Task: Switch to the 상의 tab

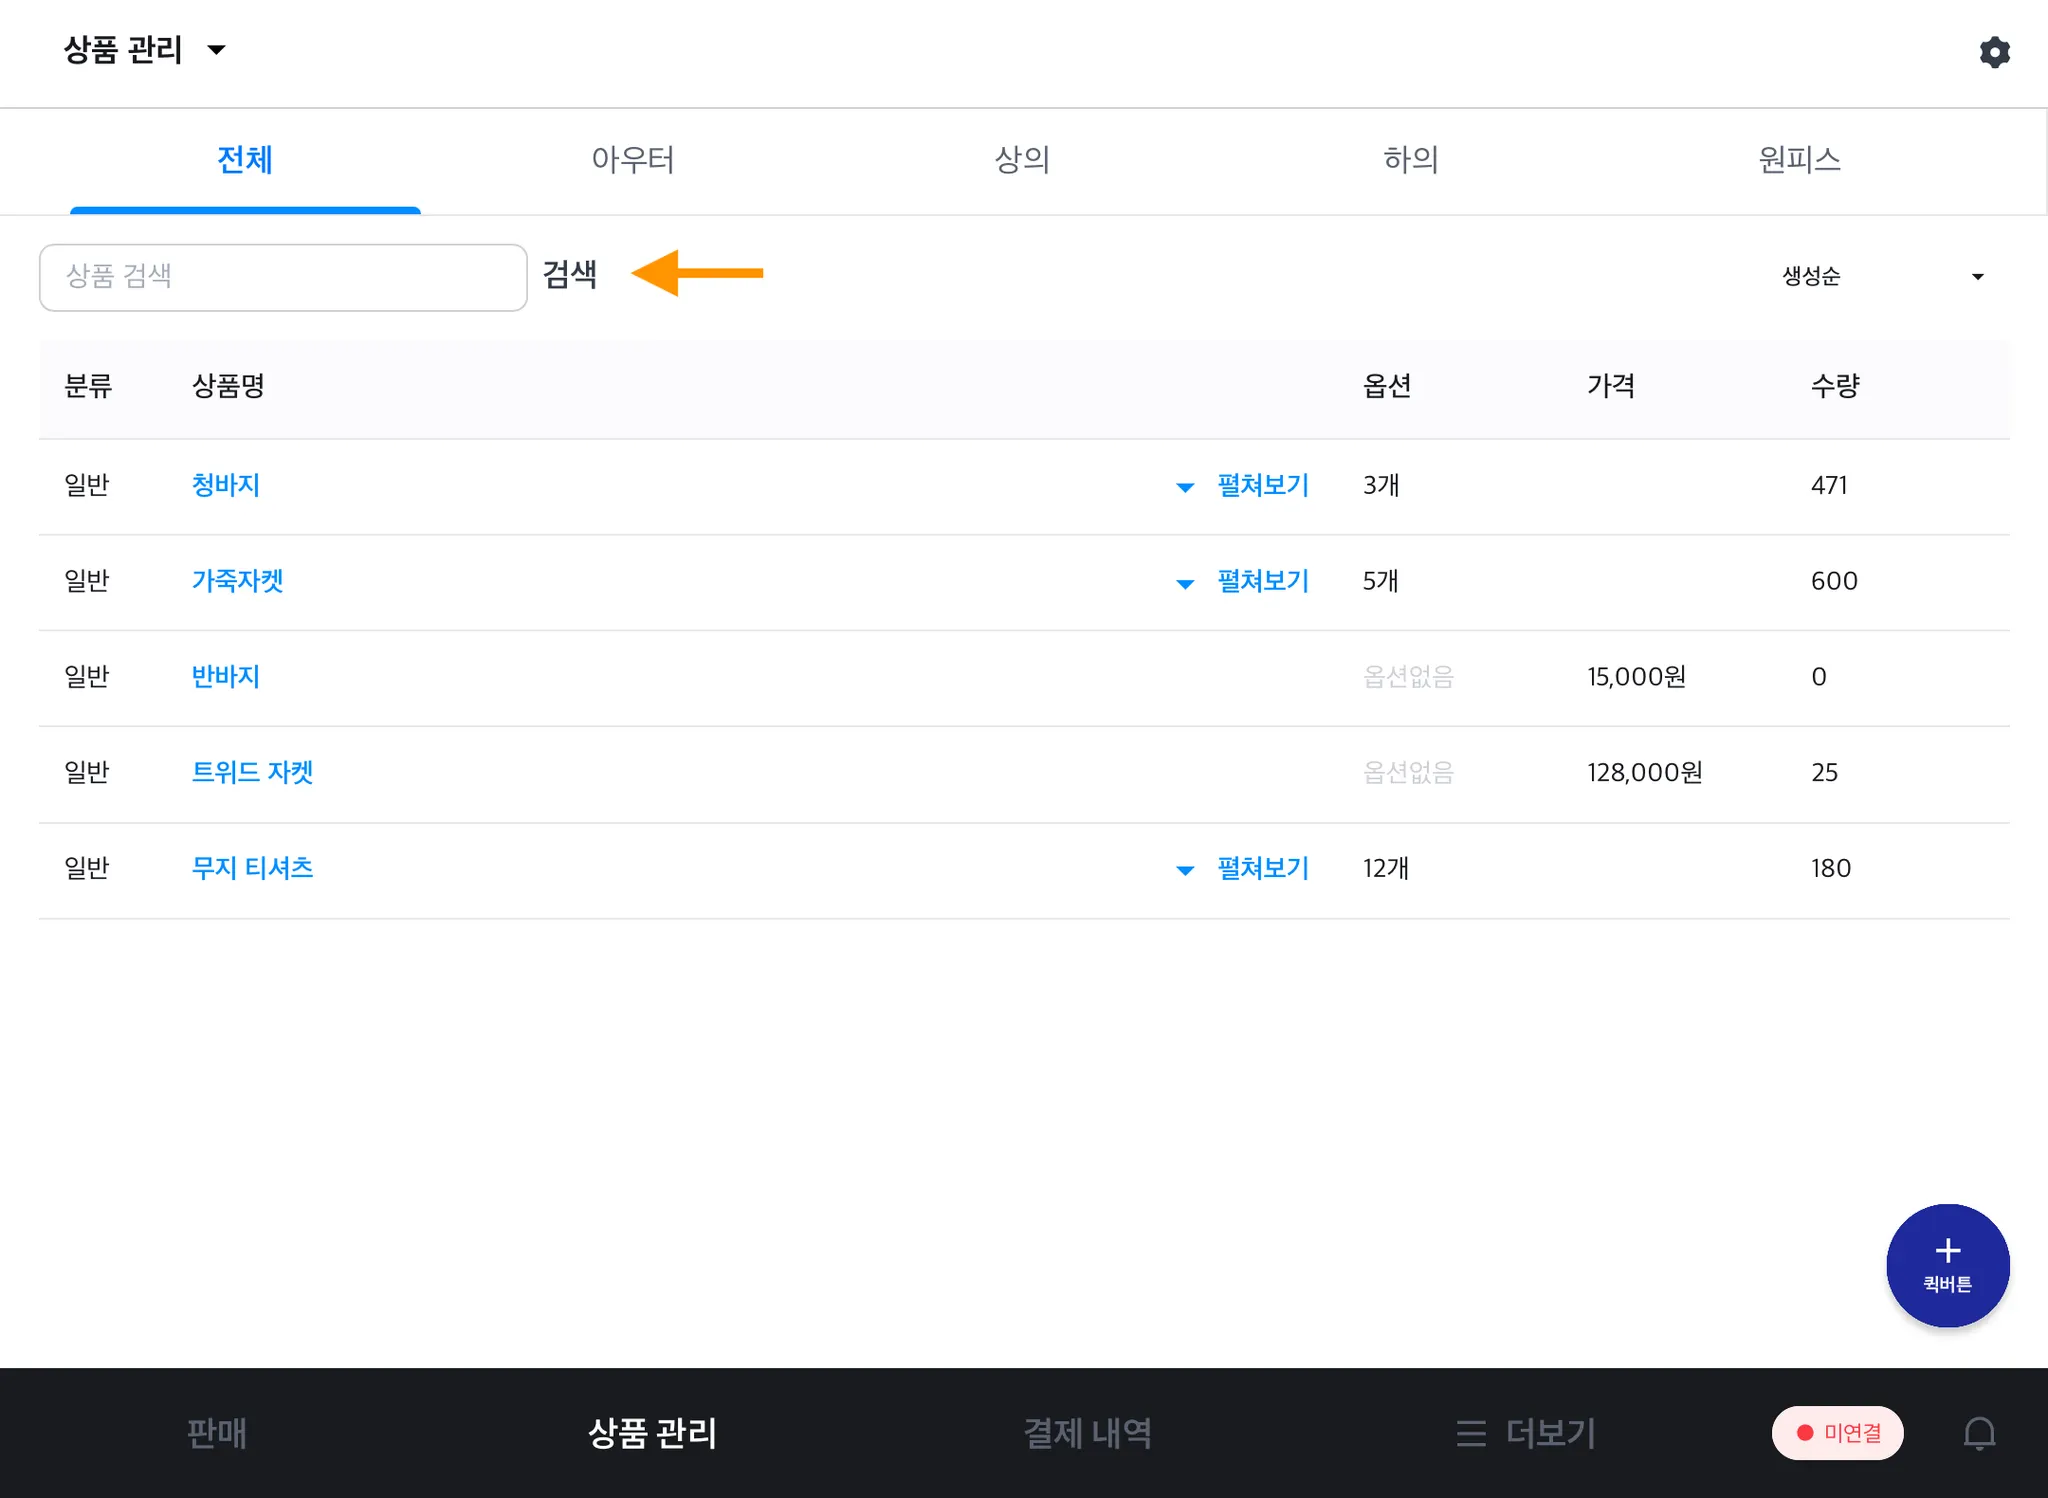Action: [x=1022, y=160]
